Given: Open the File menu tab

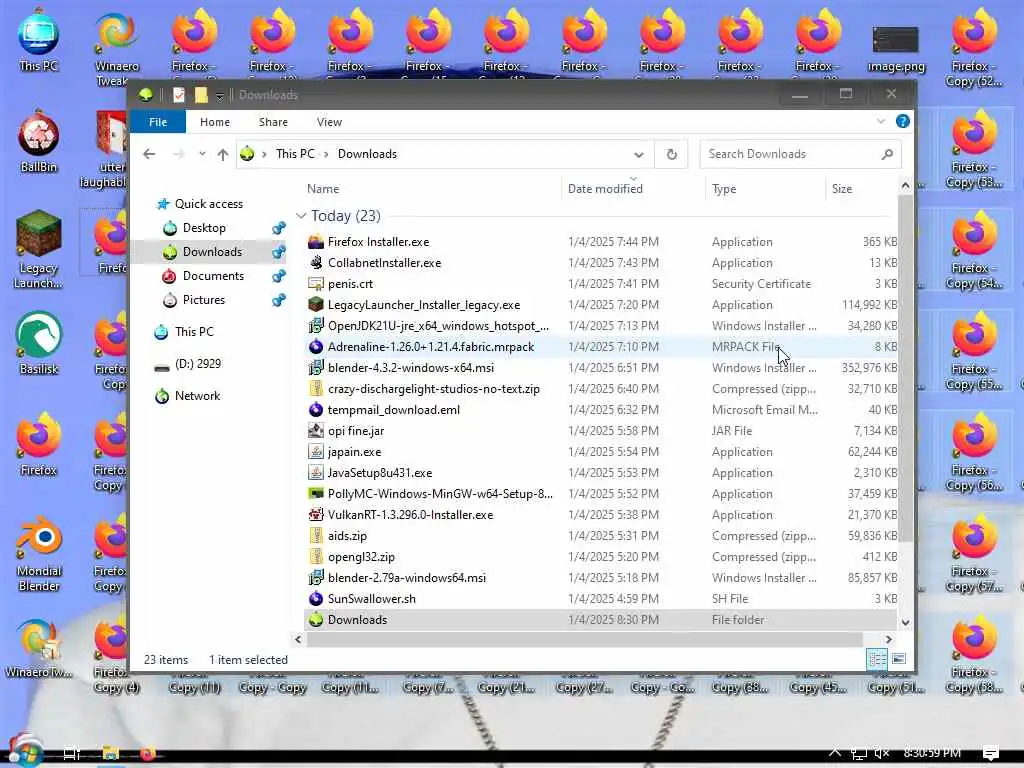Looking at the screenshot, I should [x=157, y=122].
